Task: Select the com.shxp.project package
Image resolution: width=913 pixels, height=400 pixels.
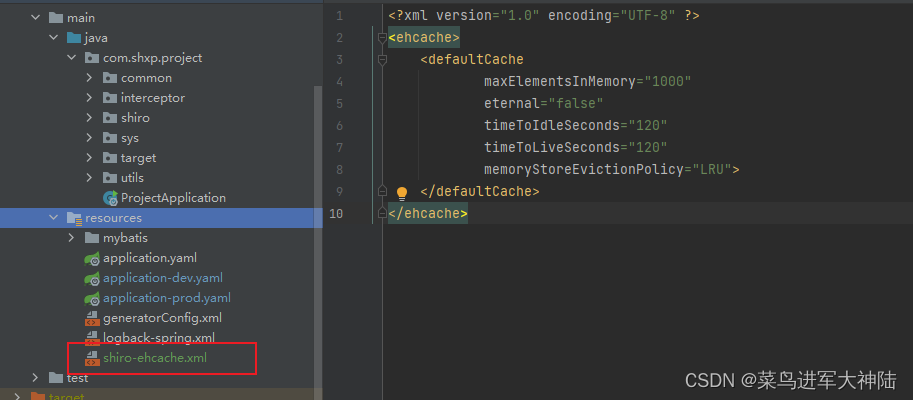Action: click(x=153, y=58)
